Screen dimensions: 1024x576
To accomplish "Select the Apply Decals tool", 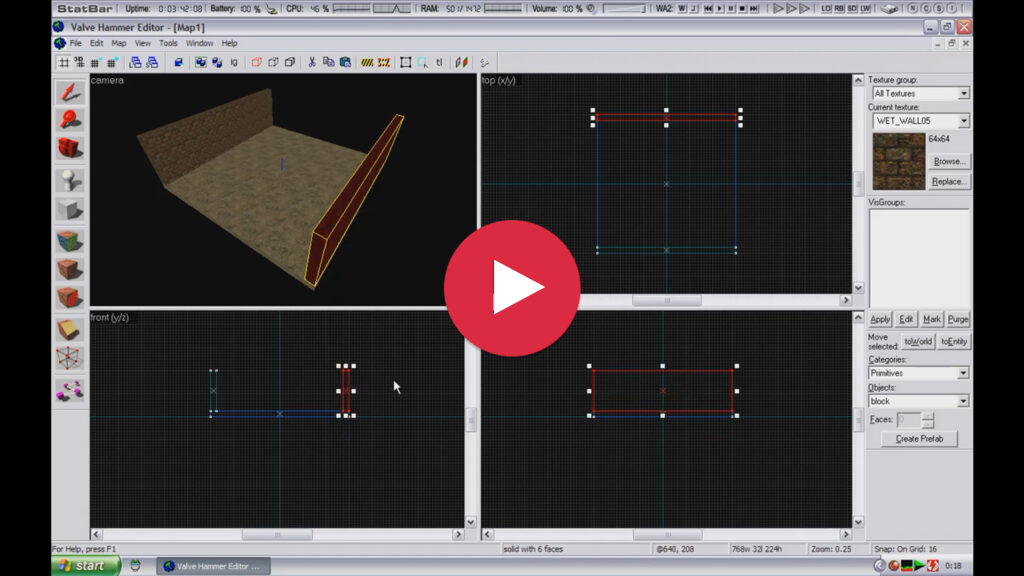I will [x=70, y=297].
